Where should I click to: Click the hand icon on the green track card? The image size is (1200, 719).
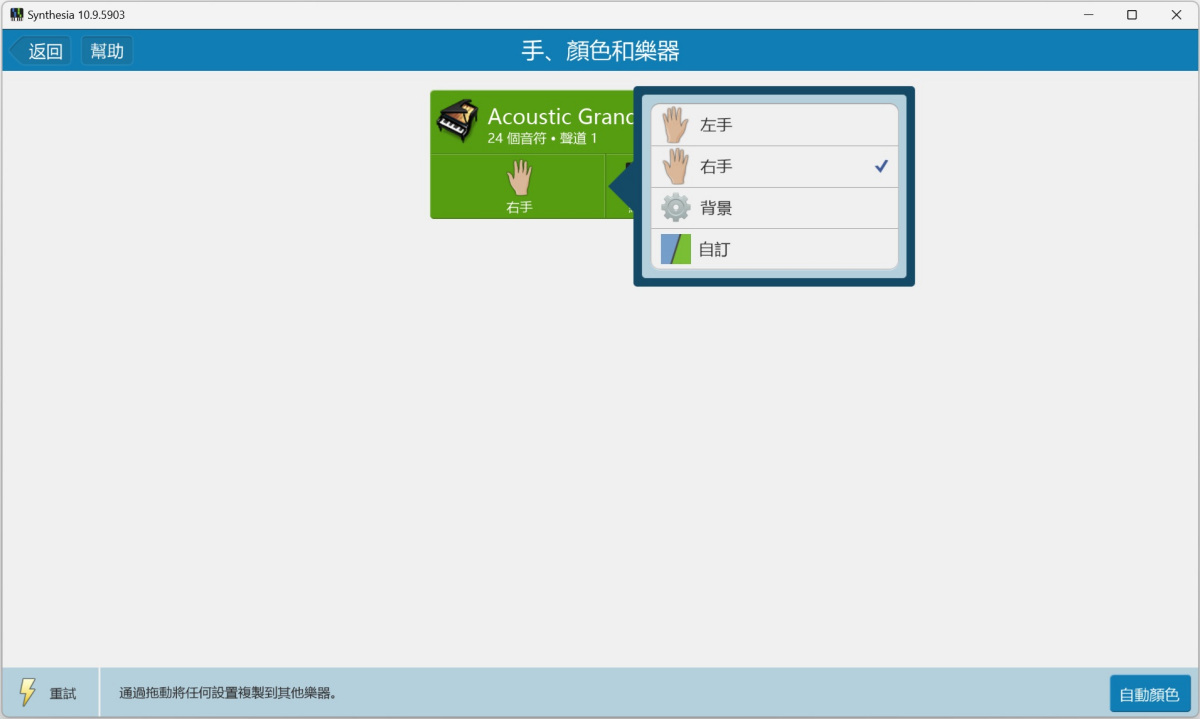point(518,177)
